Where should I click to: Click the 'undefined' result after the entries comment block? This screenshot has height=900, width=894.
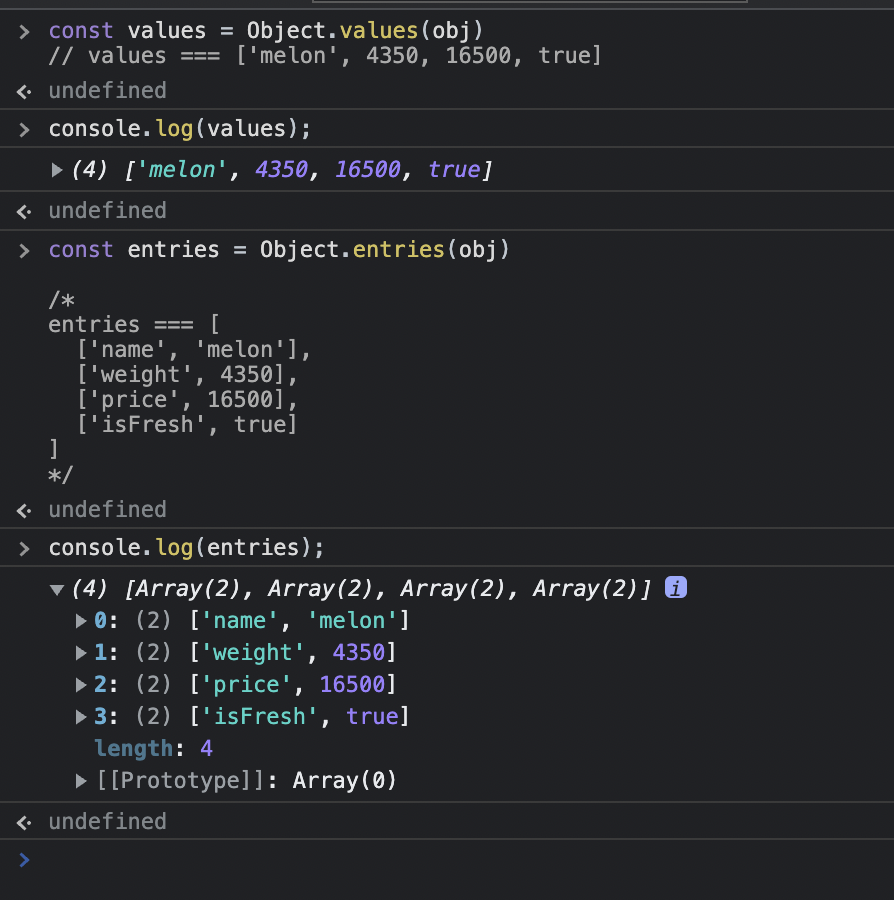(108, 510)
